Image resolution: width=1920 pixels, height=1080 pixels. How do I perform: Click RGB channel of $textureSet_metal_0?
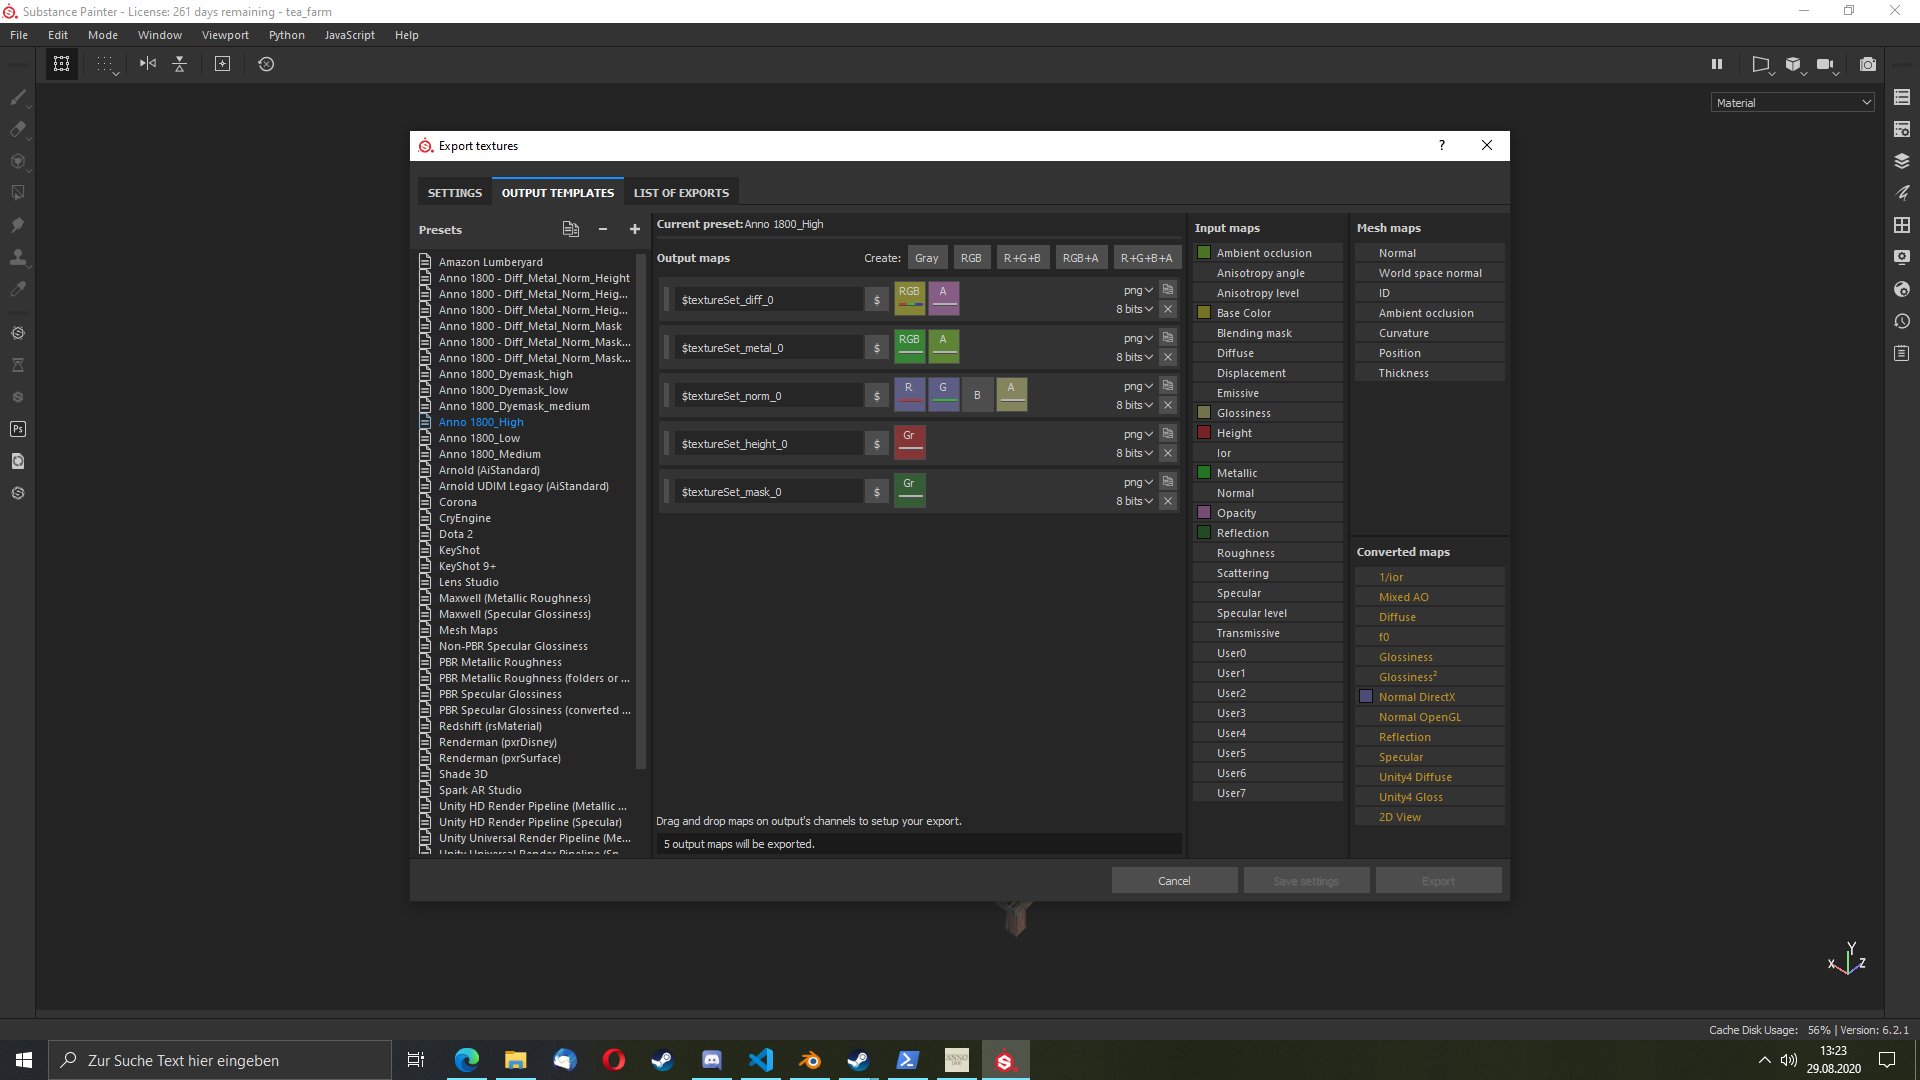click(909, 346)
